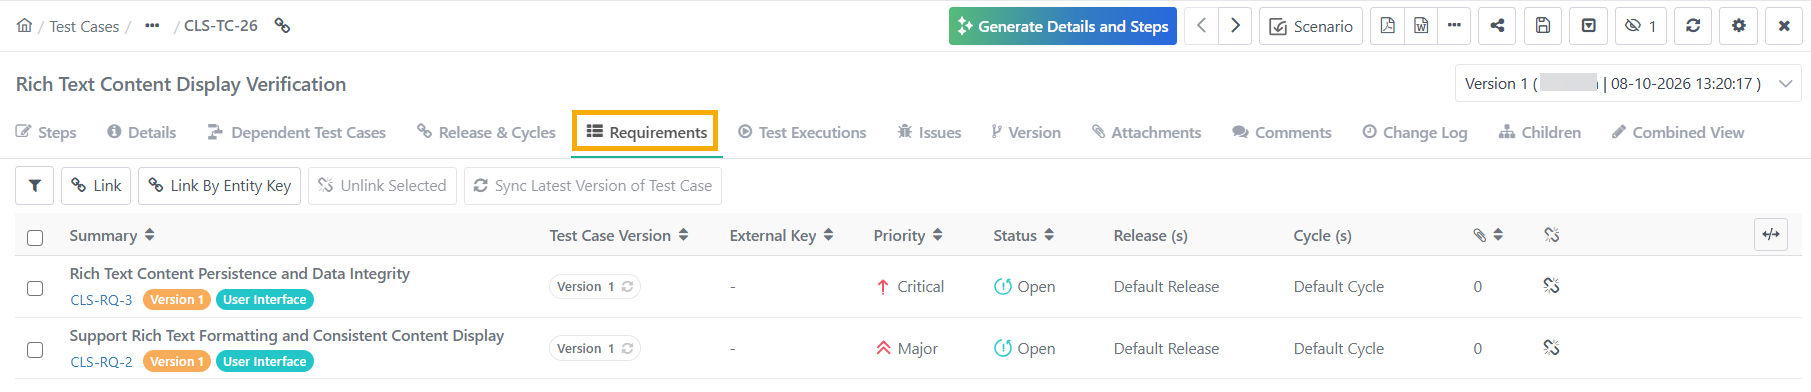Open requirement CLS-RQ-3 link
This screenshot has width=1811, height=392.
tap(101, 300)
